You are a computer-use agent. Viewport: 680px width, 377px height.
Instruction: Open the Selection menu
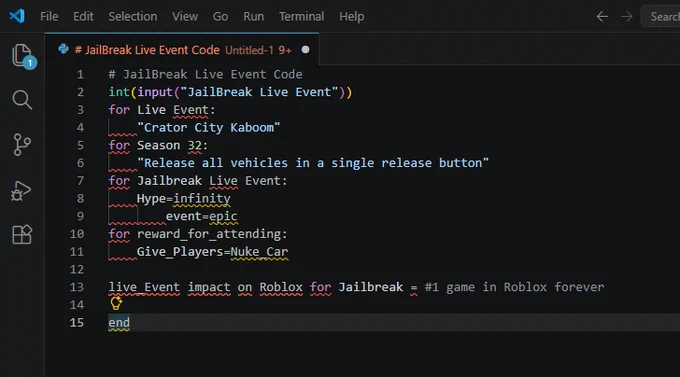click(133, 16)
